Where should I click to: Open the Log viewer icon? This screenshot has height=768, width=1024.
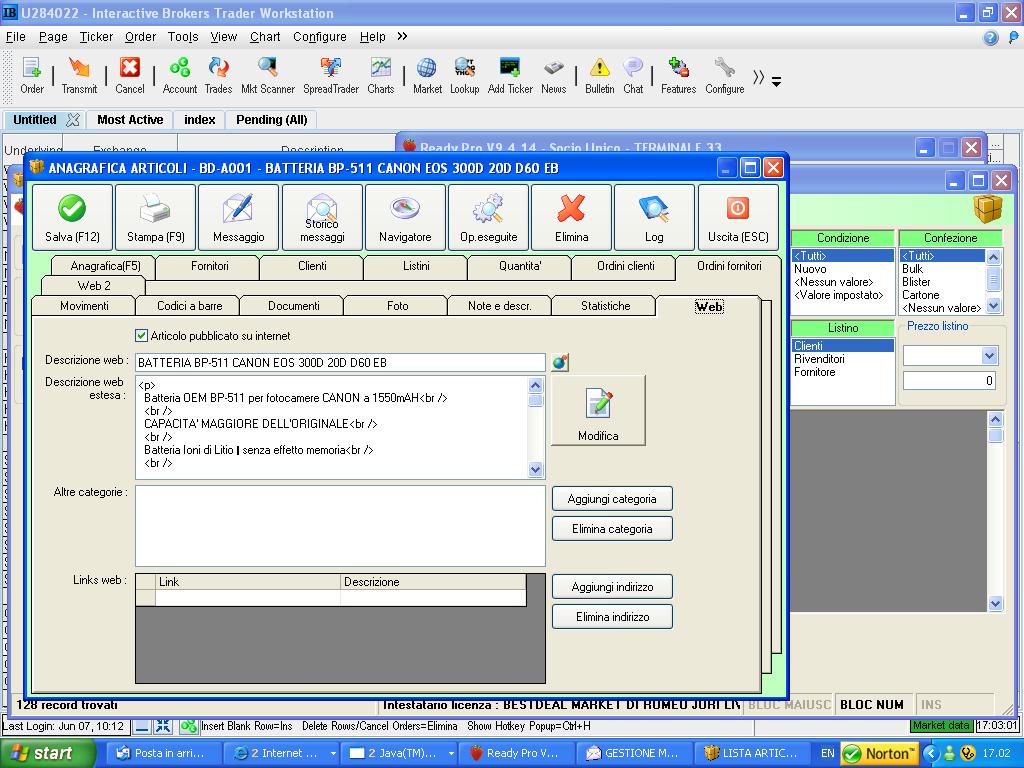(x=654, y=217)
